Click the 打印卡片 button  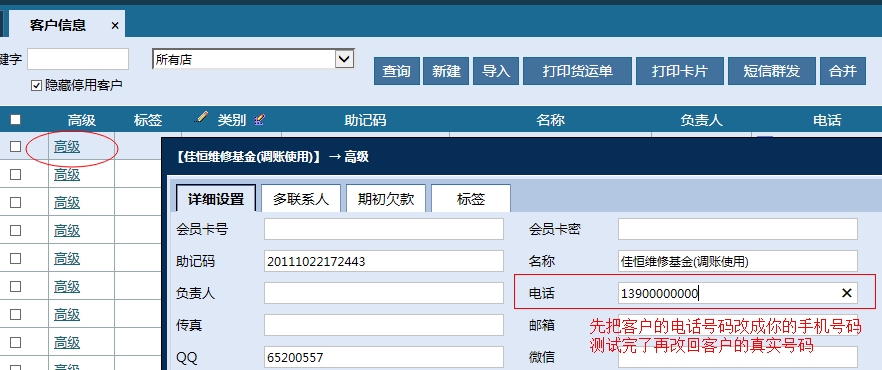pos(680,71)
